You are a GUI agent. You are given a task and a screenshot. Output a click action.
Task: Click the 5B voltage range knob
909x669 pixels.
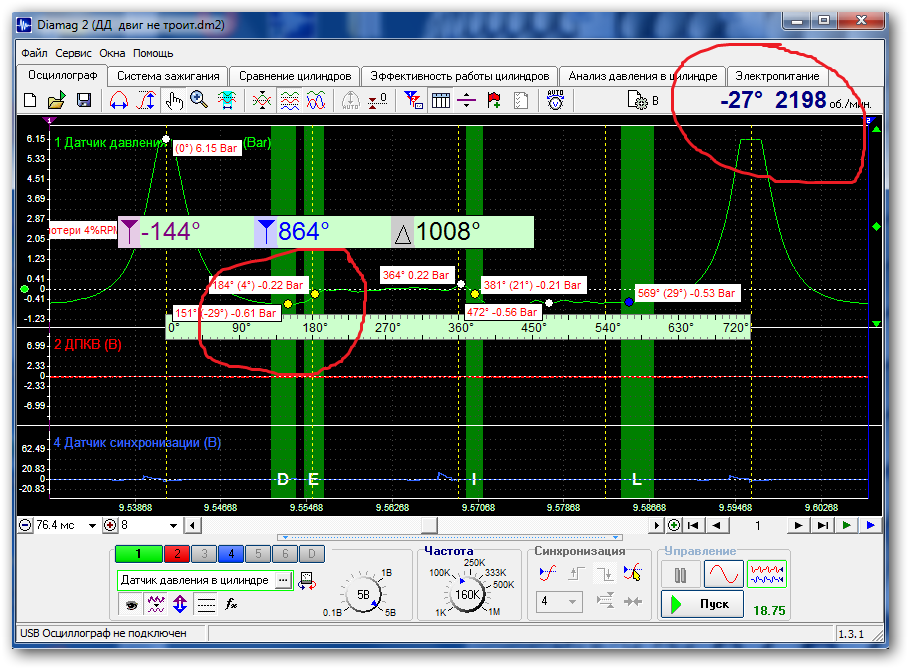363,595
